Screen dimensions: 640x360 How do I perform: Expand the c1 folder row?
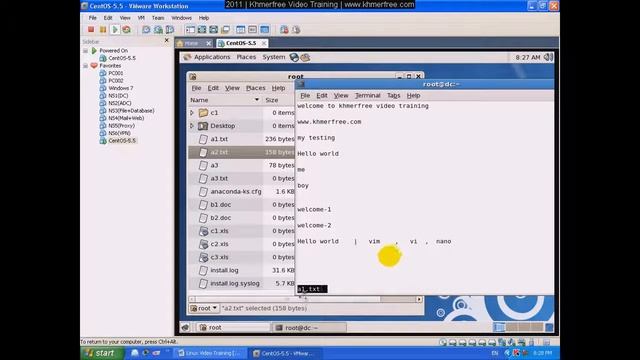pyautogui.click(x=192, y=113)
